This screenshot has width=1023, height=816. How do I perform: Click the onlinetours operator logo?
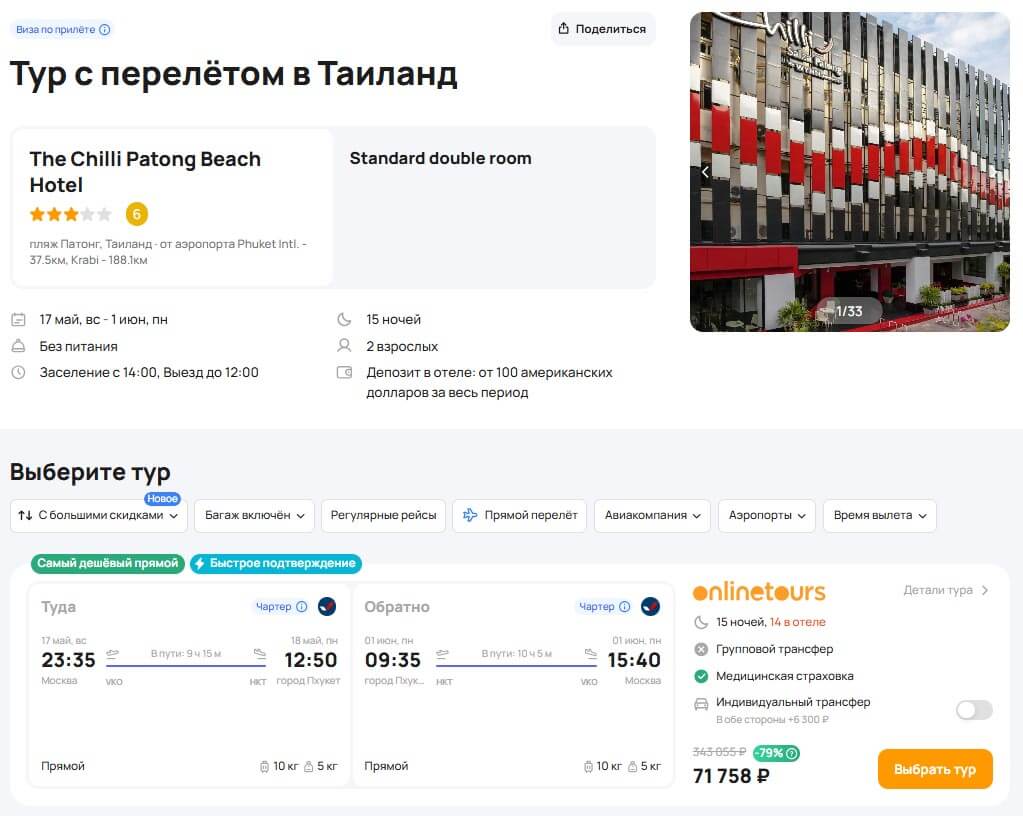coord(759,591)
